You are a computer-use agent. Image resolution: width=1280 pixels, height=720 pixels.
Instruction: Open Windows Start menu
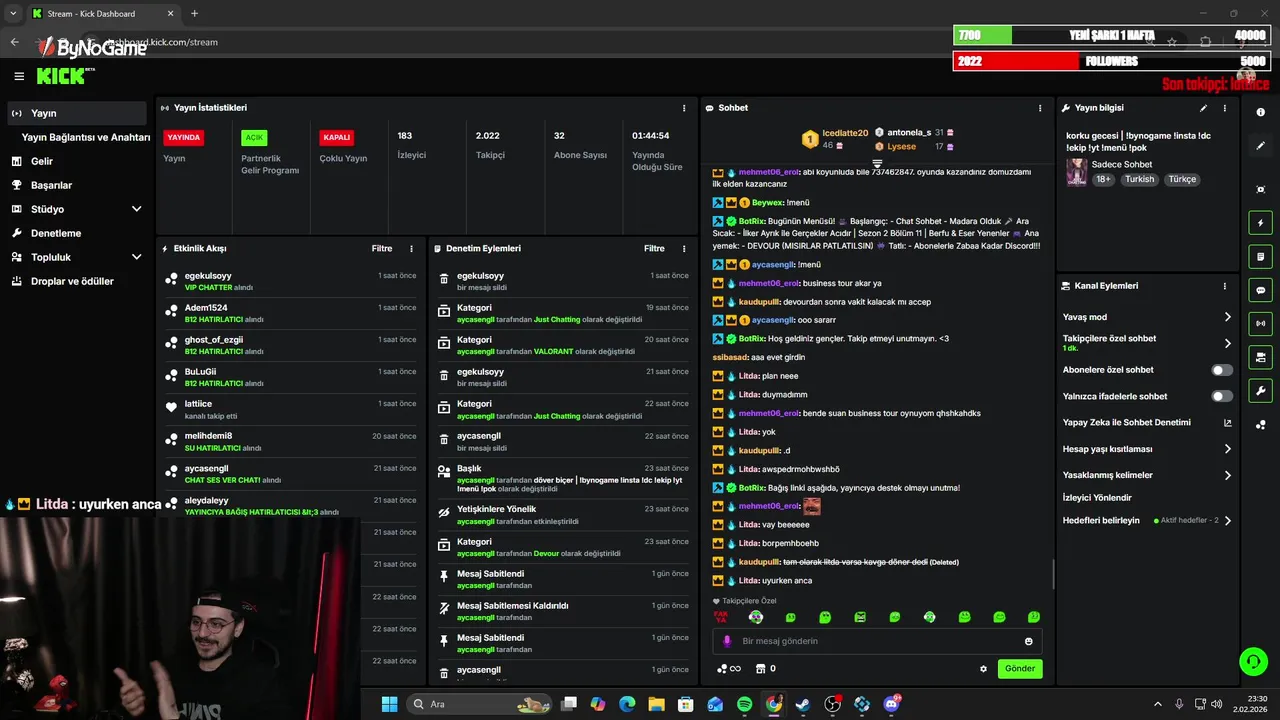[390, 704]
